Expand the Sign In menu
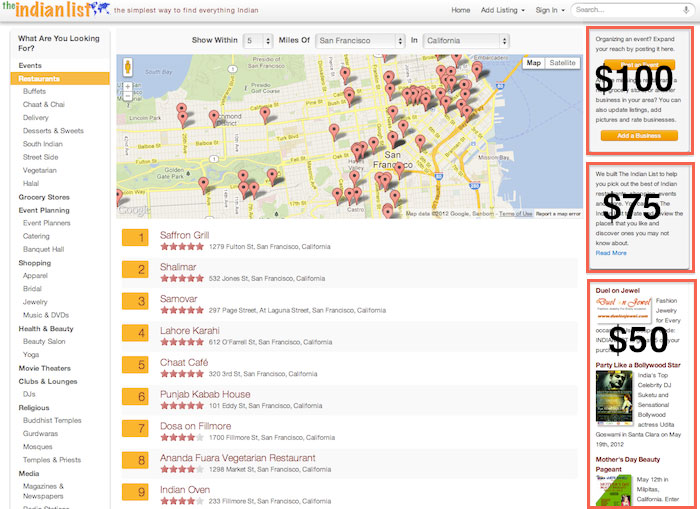Screen dimensions: 700x509 point(550,10)
